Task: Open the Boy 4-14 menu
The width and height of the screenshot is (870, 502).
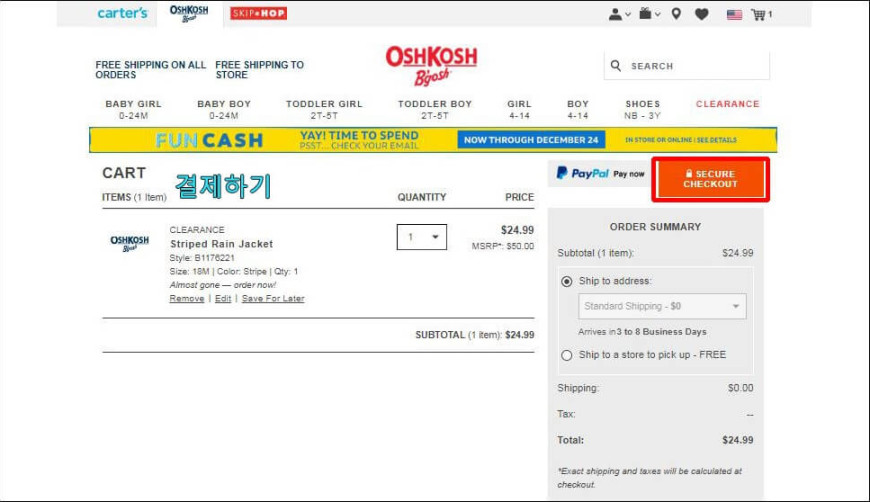Action: point(578,109)
